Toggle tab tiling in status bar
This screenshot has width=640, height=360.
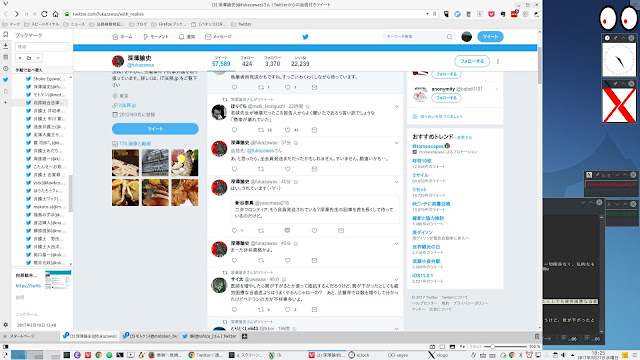(x=442, y=347)
